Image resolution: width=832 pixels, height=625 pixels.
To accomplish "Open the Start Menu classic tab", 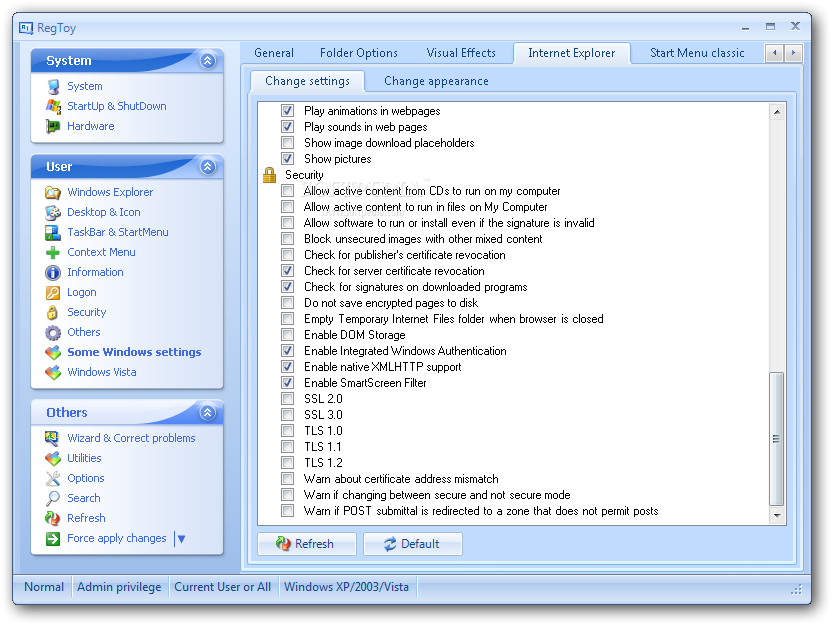I will coord(697,53).
